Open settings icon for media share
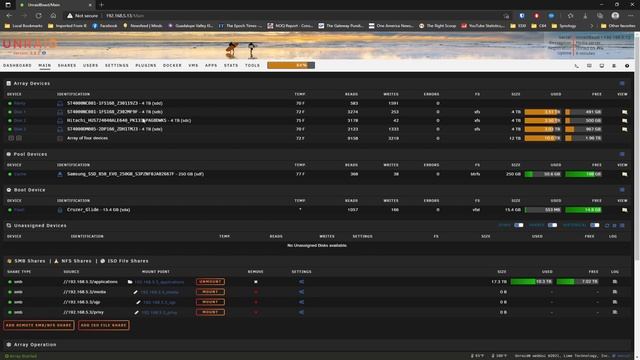This screenshot has width=640, height=360. coord(301,292)
